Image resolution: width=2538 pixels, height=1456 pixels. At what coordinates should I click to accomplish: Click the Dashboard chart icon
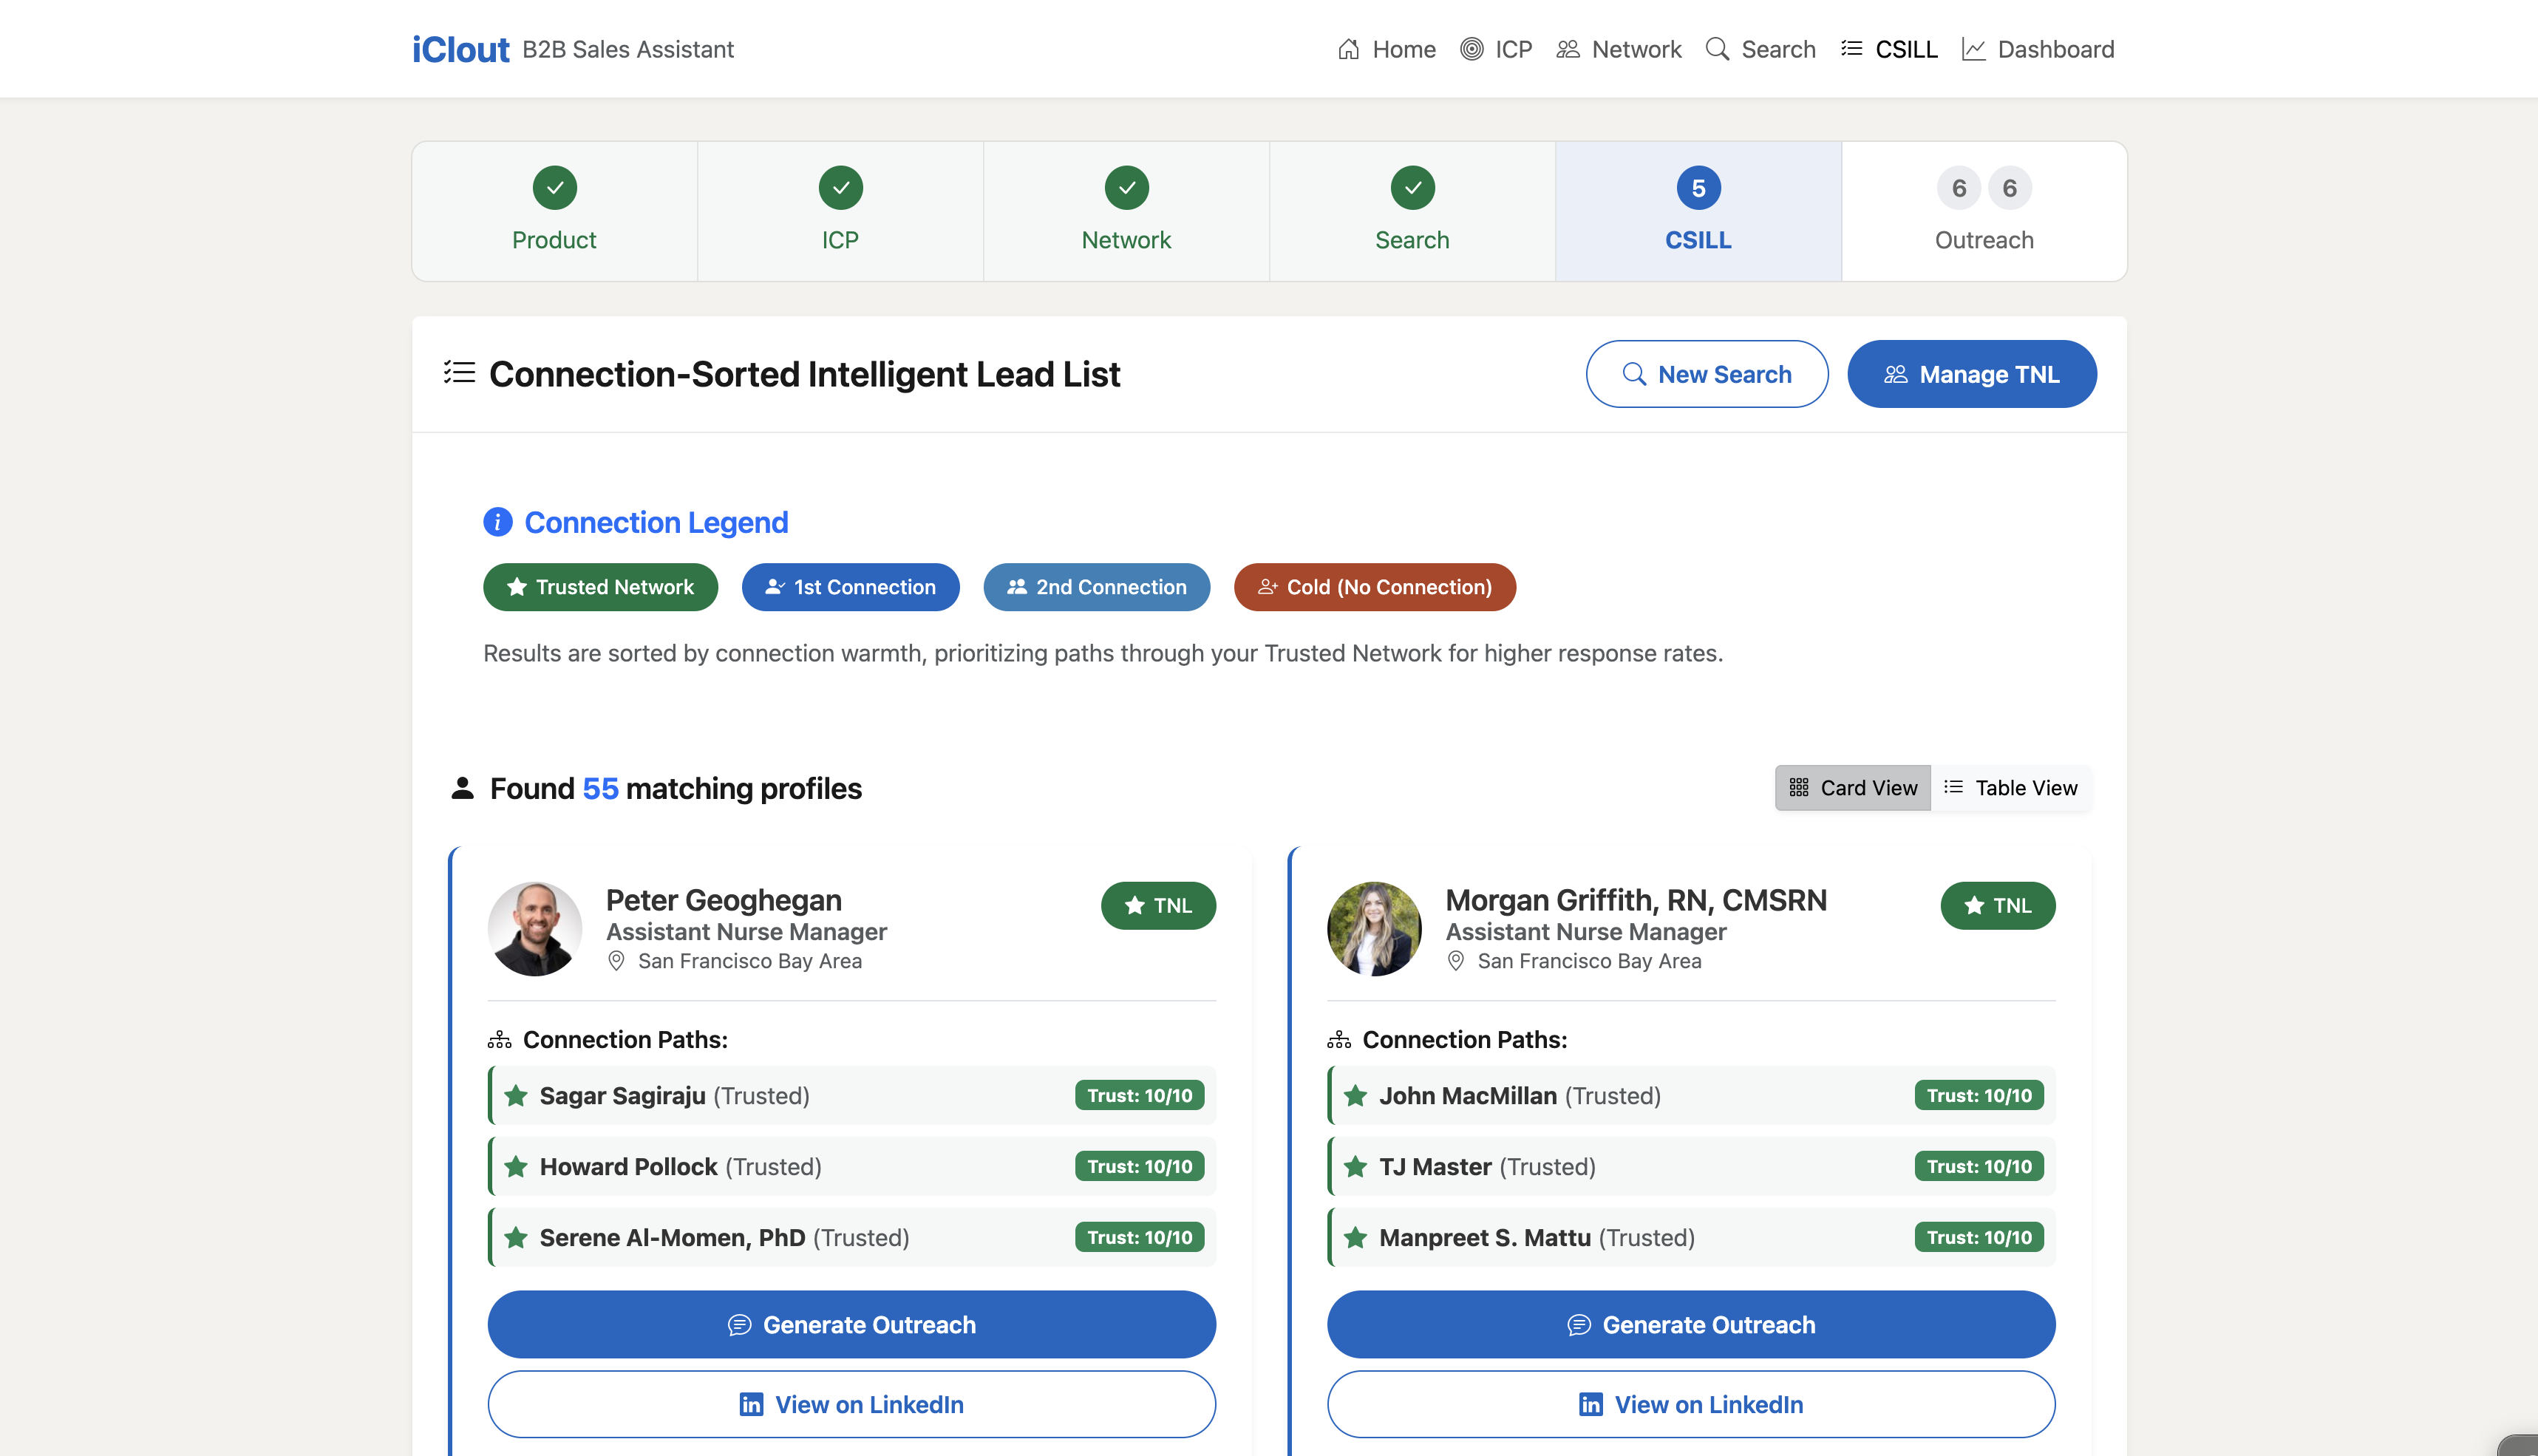(1973, 48)
